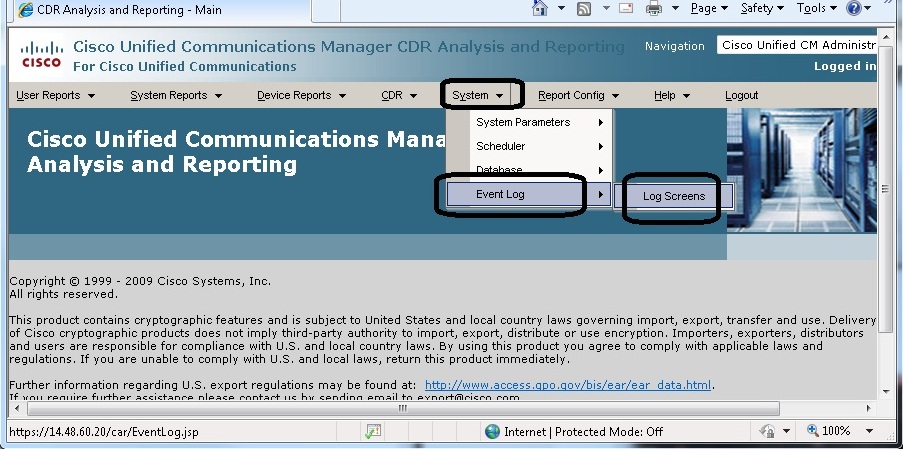Click the Logout link
The image size is (903, 449).
(741, 96)
